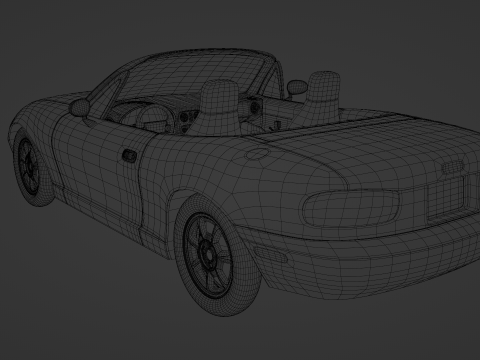The image size is (480, 360).
Task: Select the driver seat headrest
Action: (219, 97)
